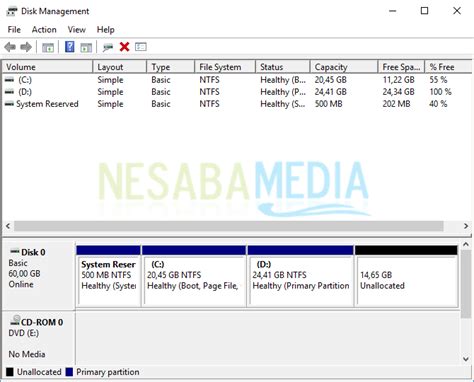
Task: Click the Disk 0 disk icon
Action: click(15, 251)
